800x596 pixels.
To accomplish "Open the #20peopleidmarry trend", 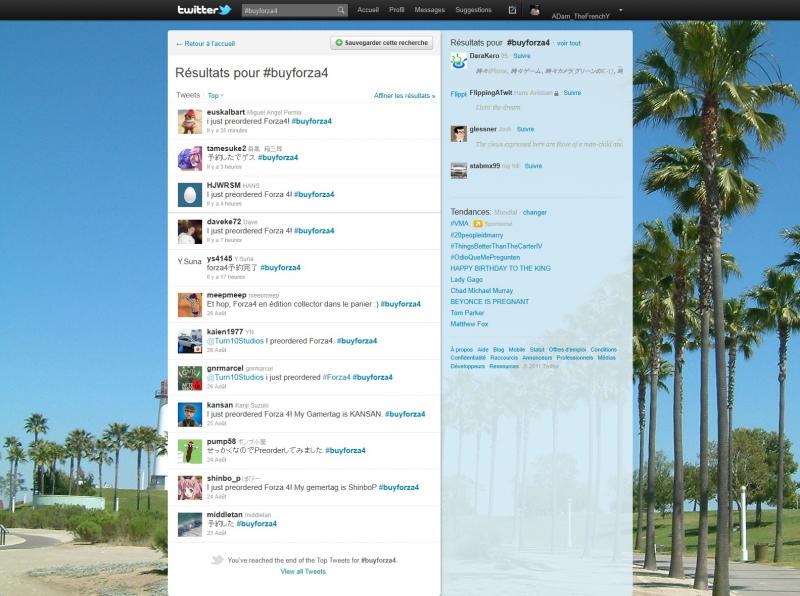I will click(x=477, y=235).
